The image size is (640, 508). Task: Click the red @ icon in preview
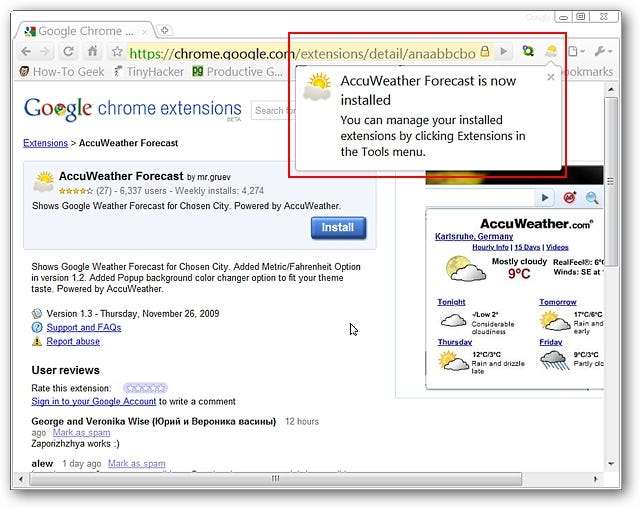569,198
